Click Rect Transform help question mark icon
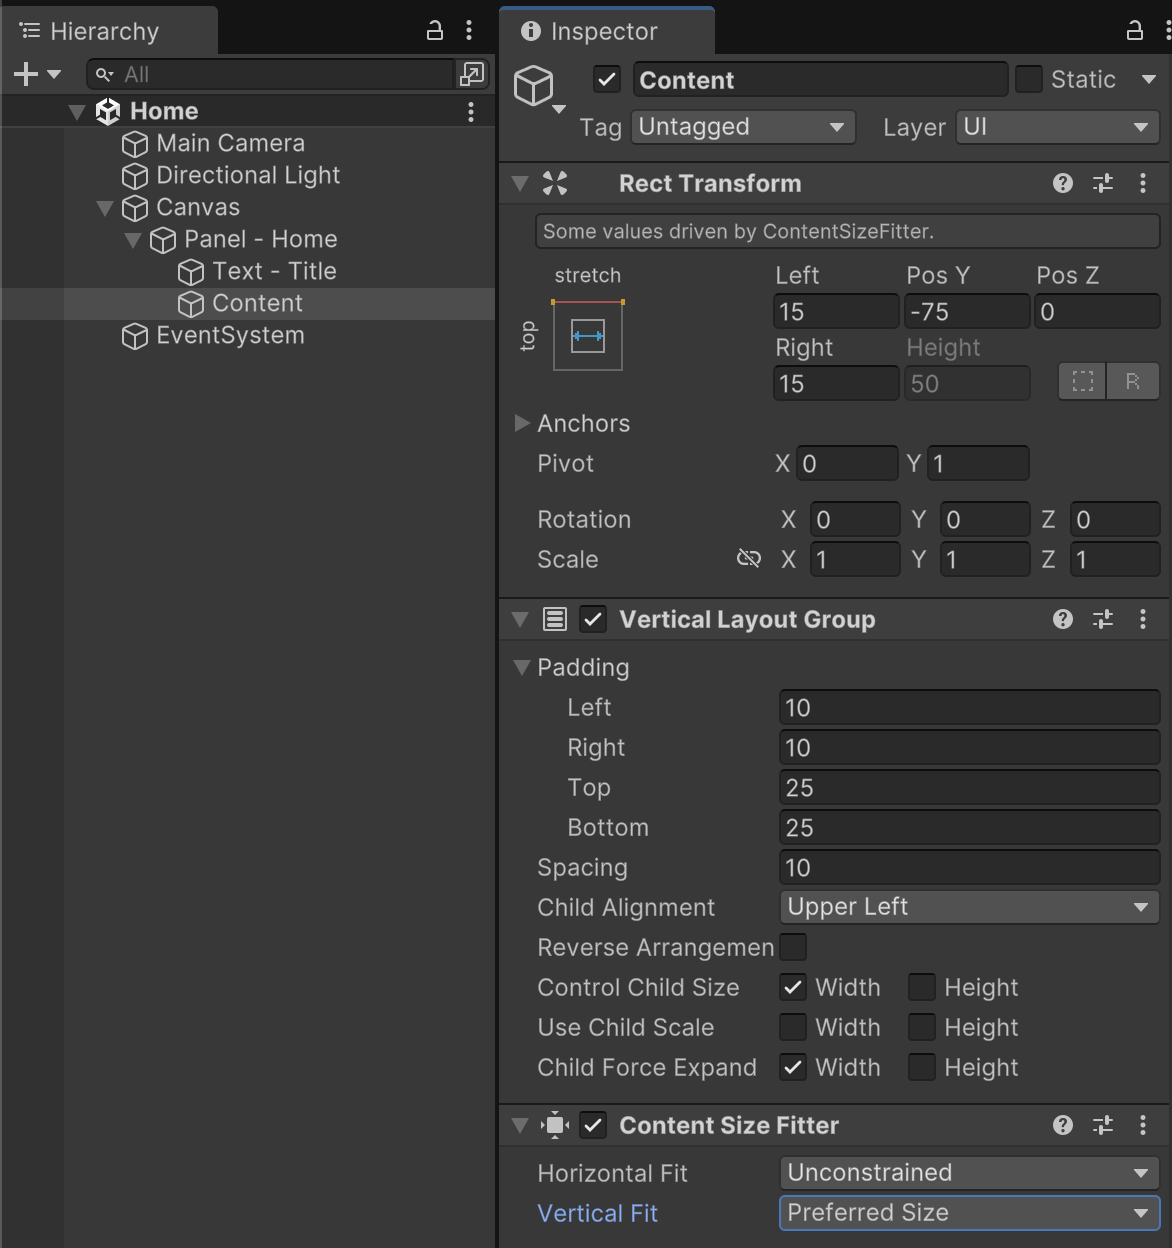The image size is (1172, 1248). tap(1063, 183)
